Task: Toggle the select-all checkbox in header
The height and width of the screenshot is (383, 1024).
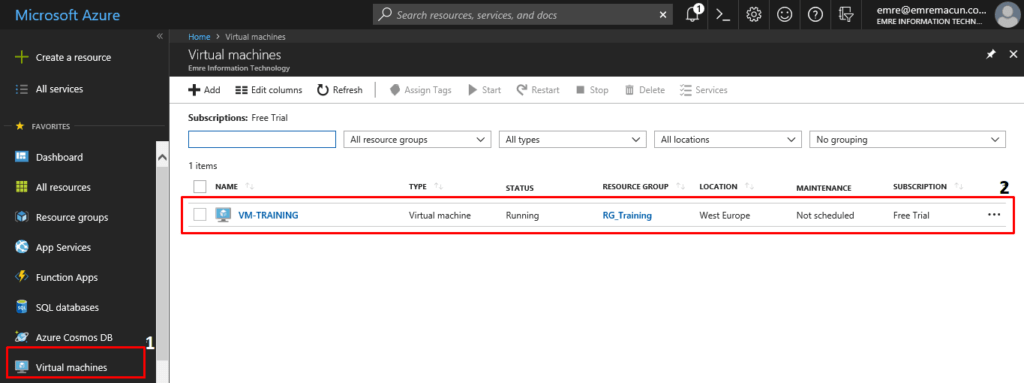Action: 200,187
